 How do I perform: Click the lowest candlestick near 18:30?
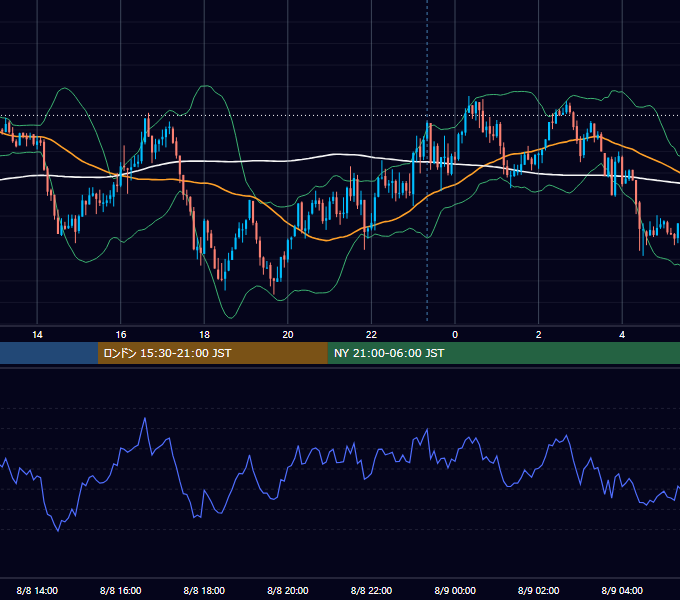pos(225,274)
